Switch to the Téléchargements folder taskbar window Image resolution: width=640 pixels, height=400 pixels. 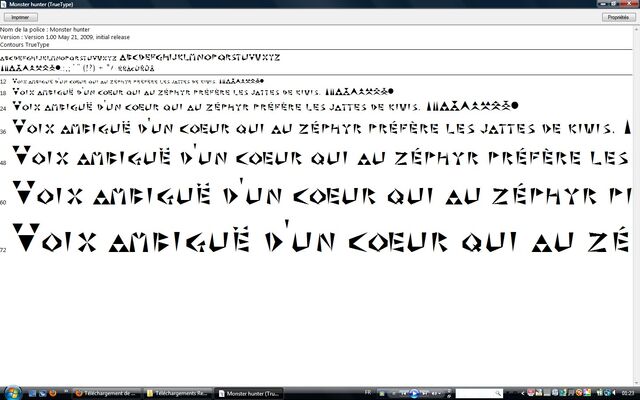click(x=178, y=393)
